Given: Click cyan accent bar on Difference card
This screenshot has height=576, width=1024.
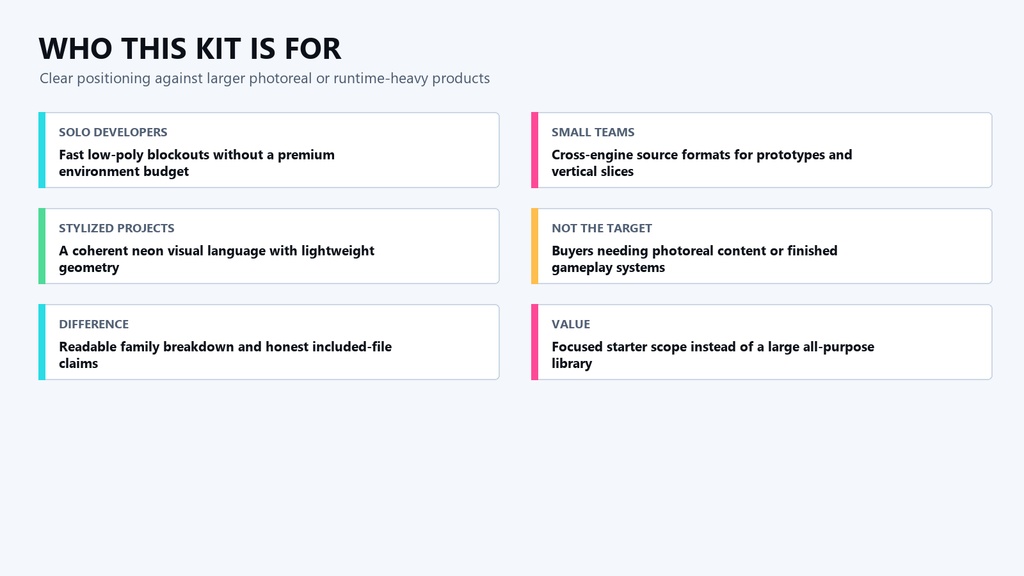Looking at the screenshot, I should pos(42,342).
